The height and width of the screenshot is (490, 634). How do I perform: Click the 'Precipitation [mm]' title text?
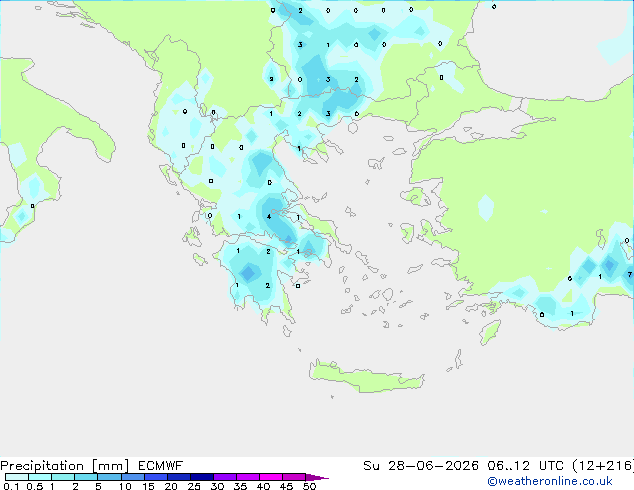click(65, 466)
